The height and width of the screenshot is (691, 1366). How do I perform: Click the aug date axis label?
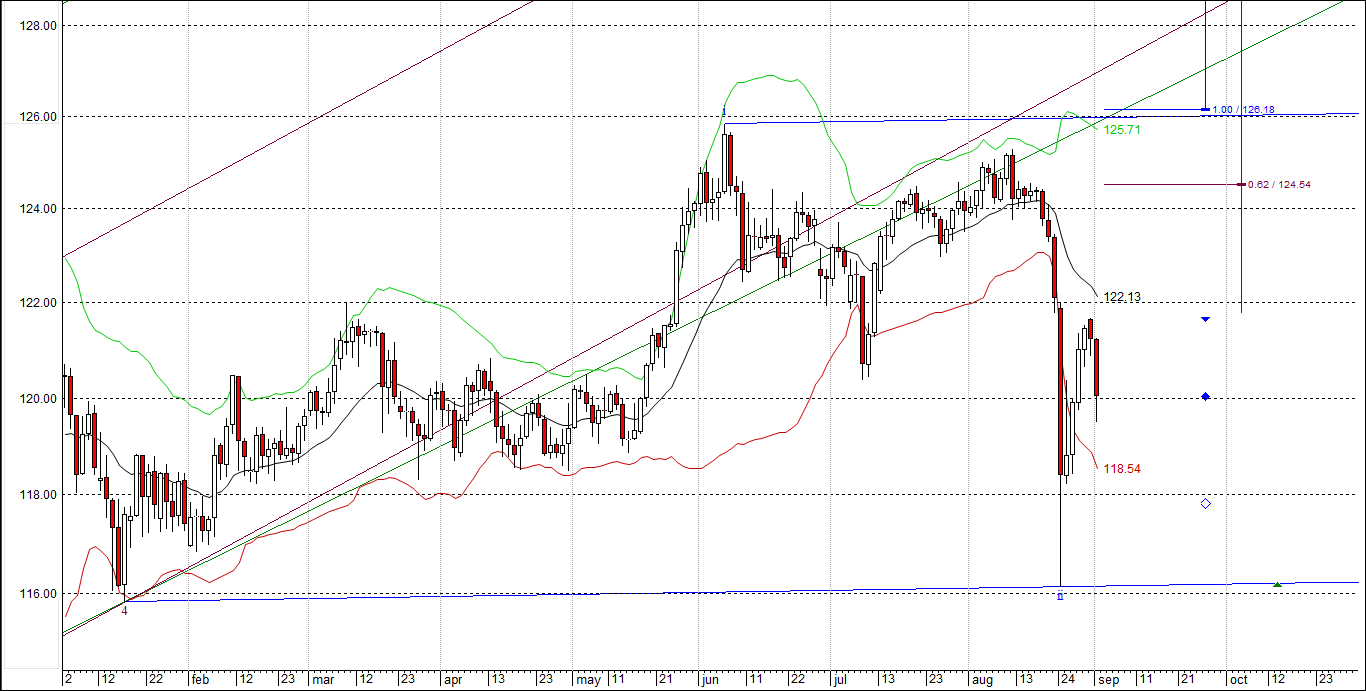click(981, 679)
